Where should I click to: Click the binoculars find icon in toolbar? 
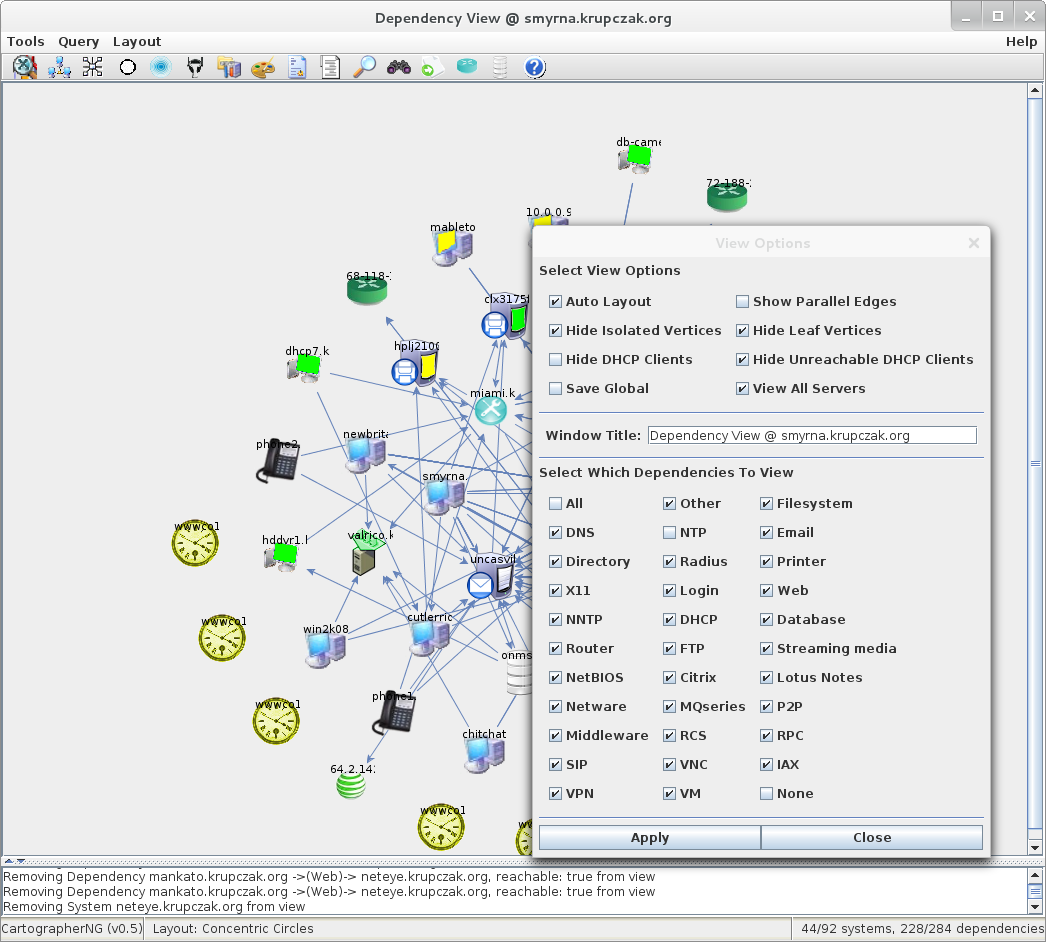399,67
